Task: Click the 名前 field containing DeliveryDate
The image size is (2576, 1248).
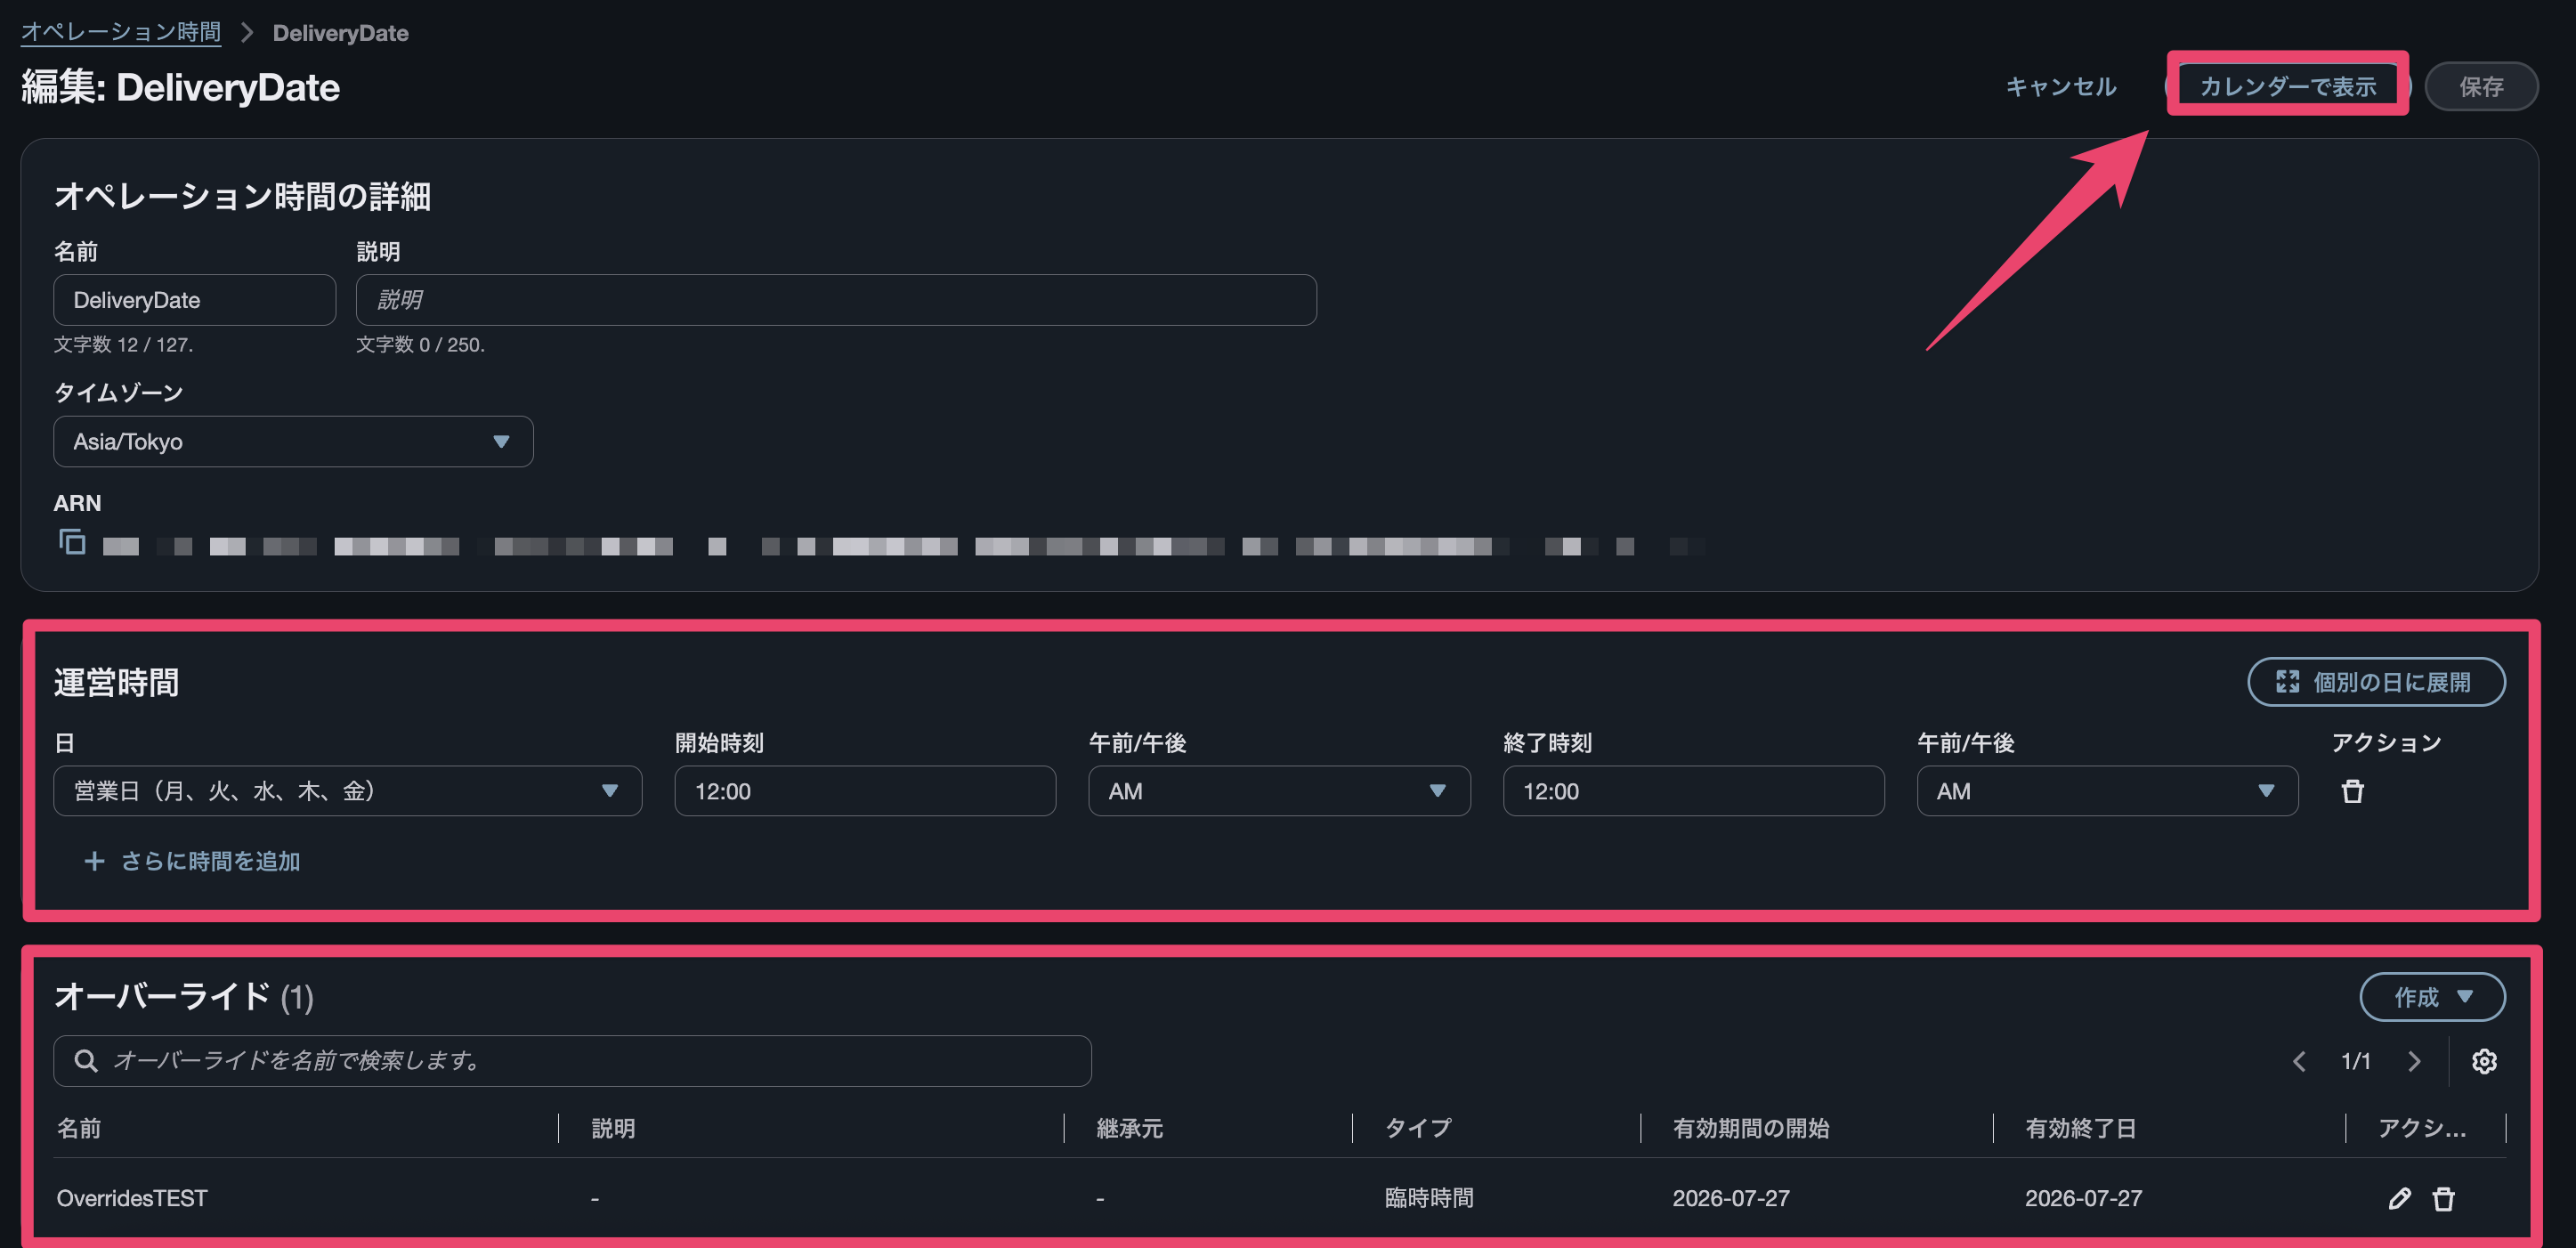Action: pyautogui.click(x=194, y=300)
